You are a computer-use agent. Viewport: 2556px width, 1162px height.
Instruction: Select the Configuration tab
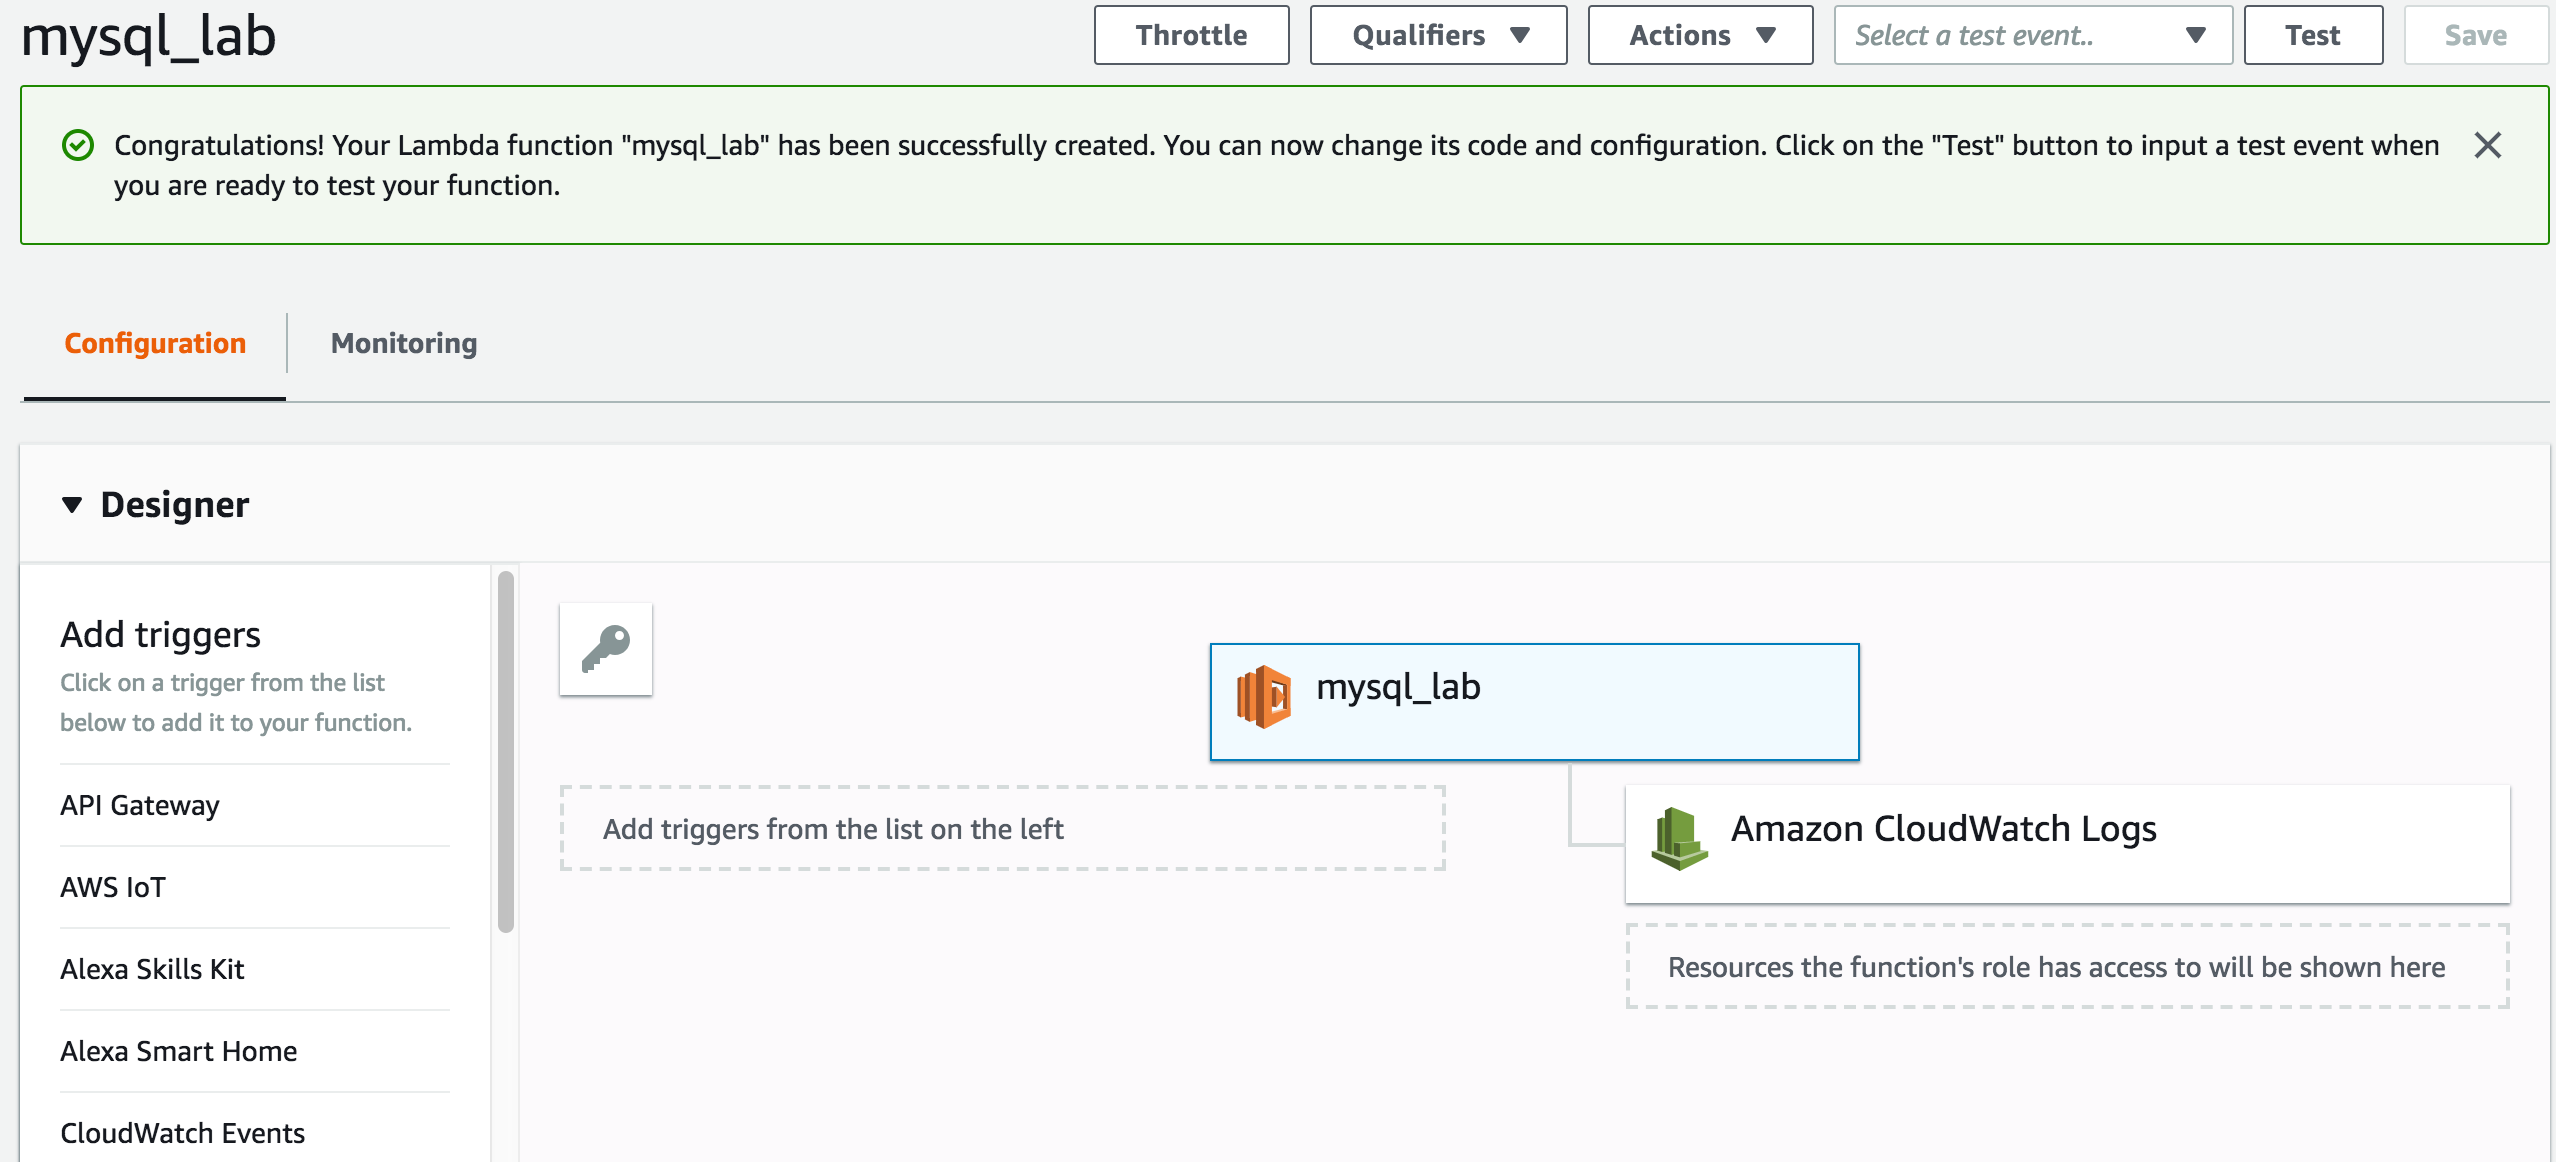155,343
